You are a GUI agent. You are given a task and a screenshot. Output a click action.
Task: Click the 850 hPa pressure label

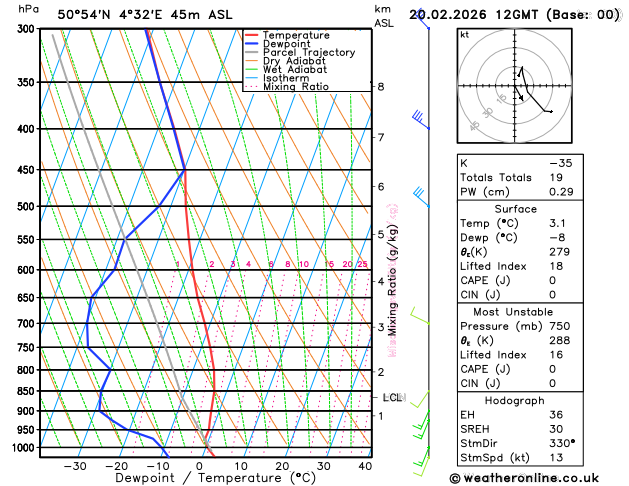pos(28,391)
